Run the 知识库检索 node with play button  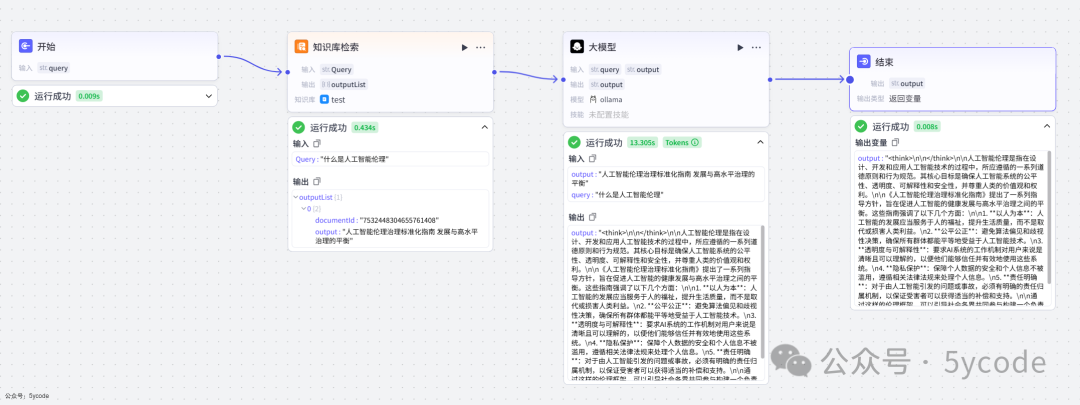click(x=465, y=48)
